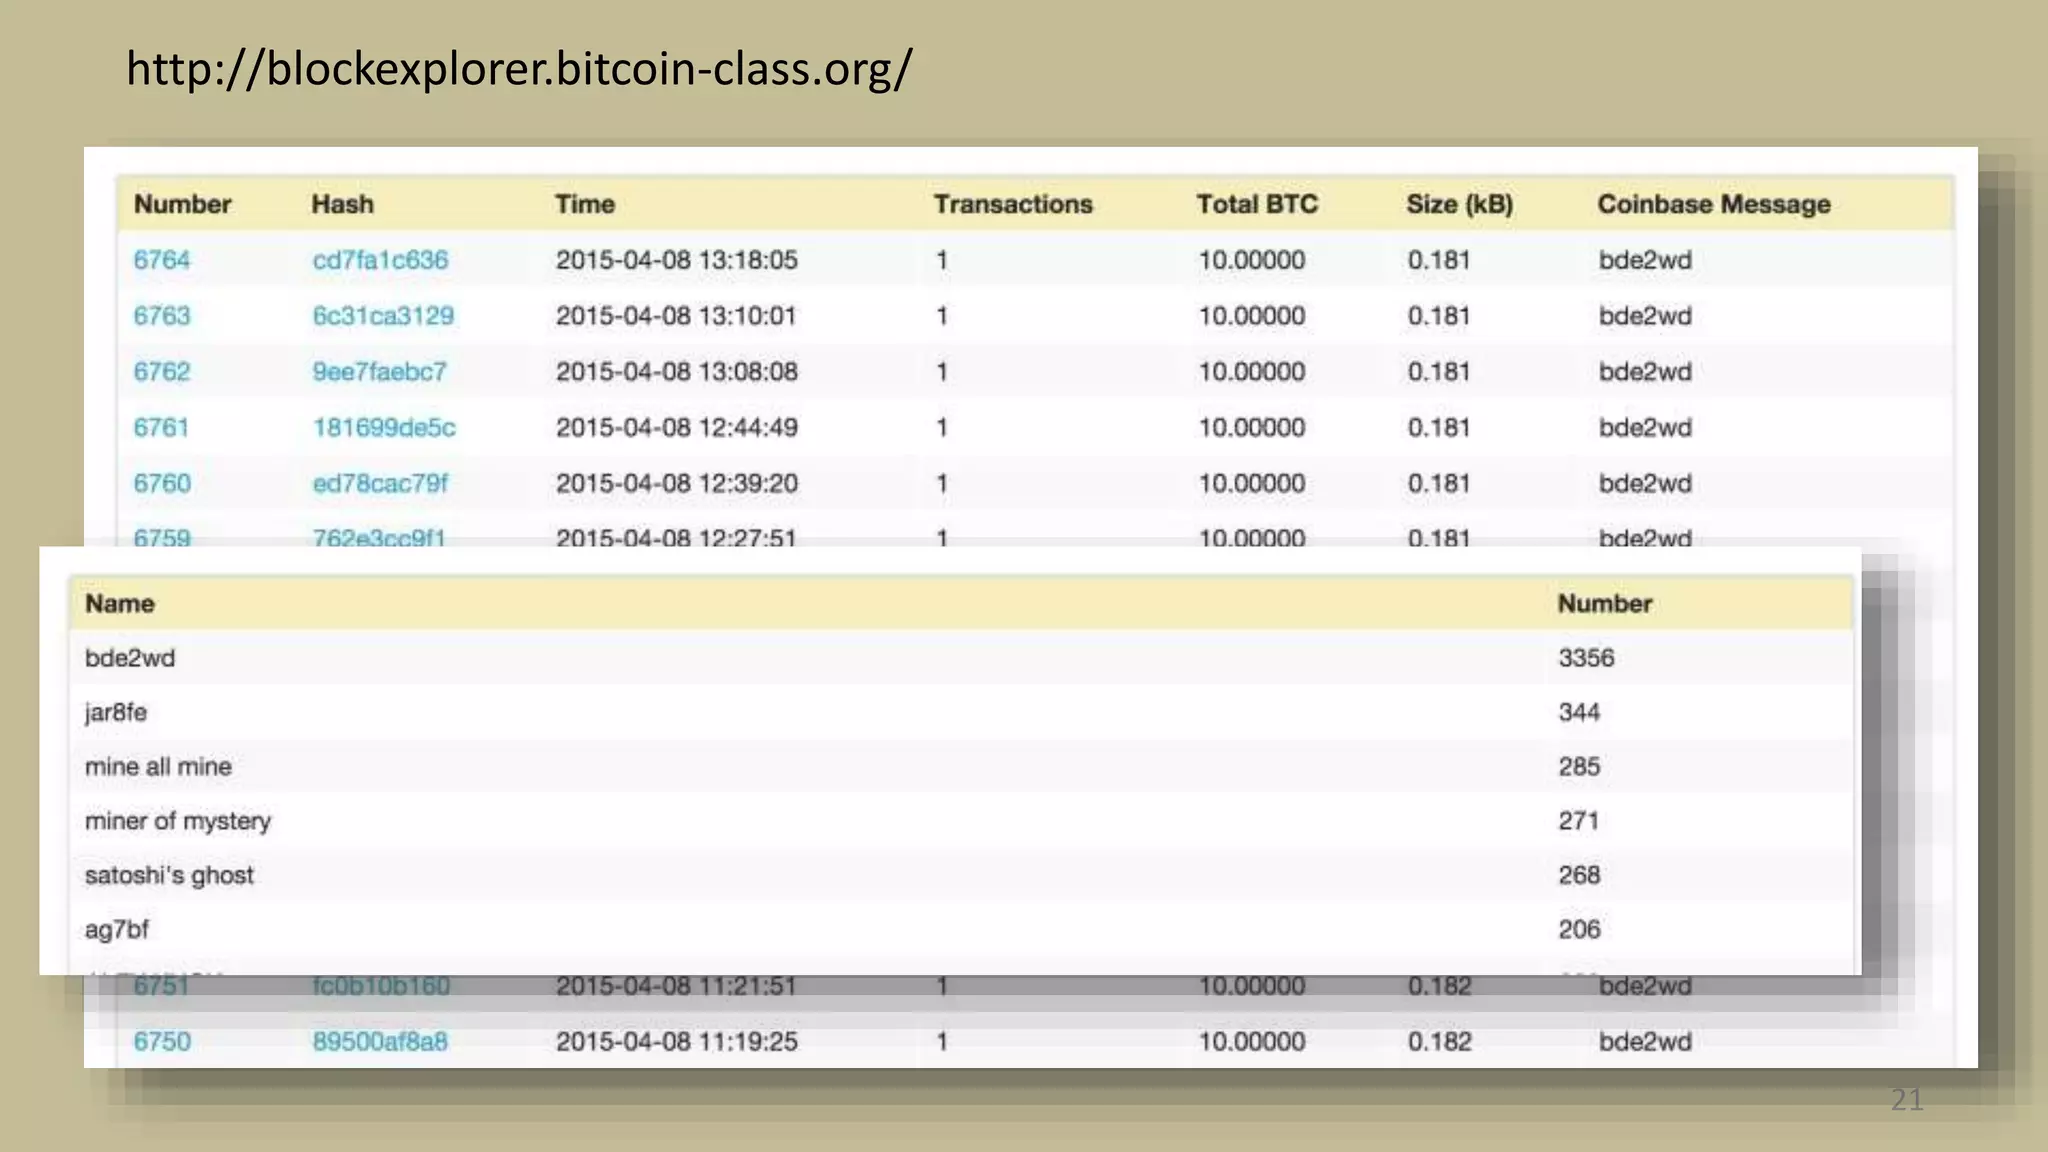The width and height of the screenshot is (2048, 1152).
Task: Open hash cd7fa1c636 link
Action: click(x=380, y=260)
